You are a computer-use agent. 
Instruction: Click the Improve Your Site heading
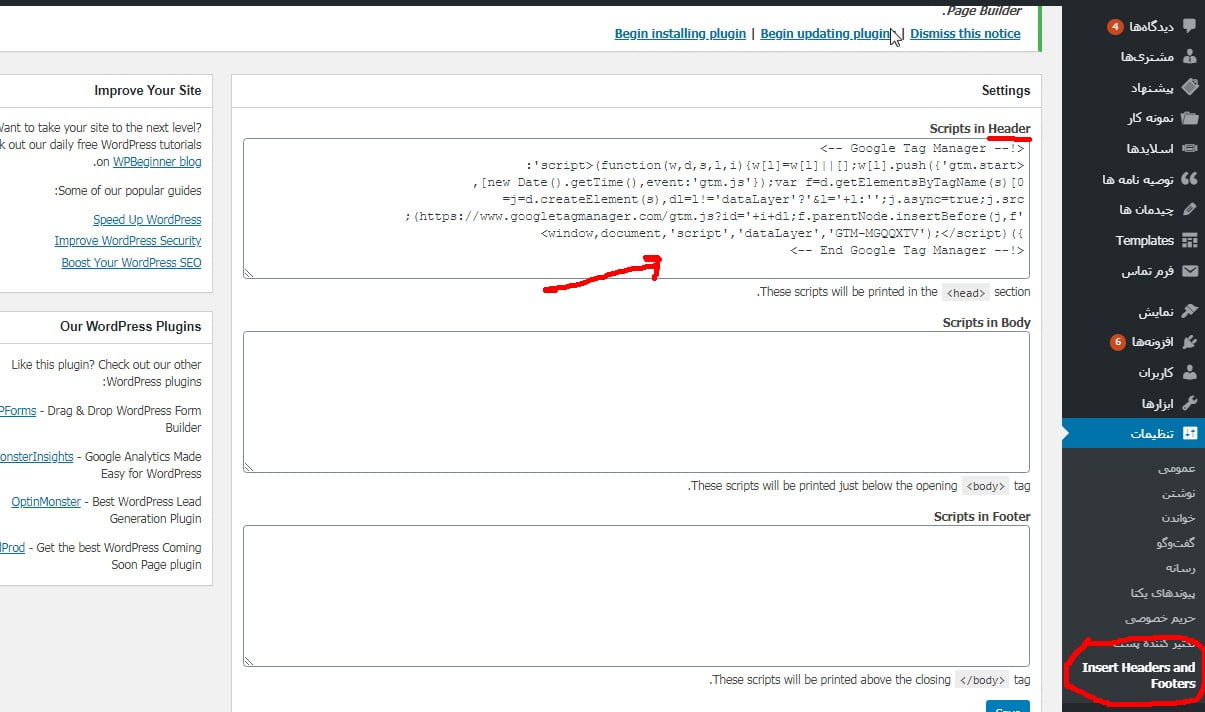point(148,90)
